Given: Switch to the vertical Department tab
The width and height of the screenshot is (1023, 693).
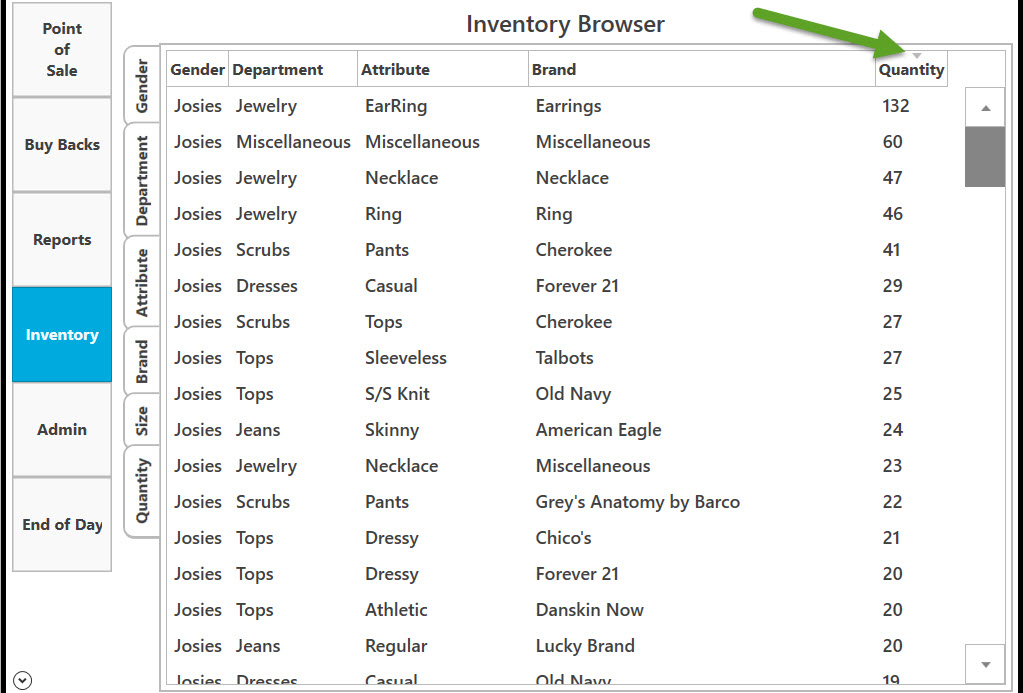Looking at the screenshot, I should (142, 180).
